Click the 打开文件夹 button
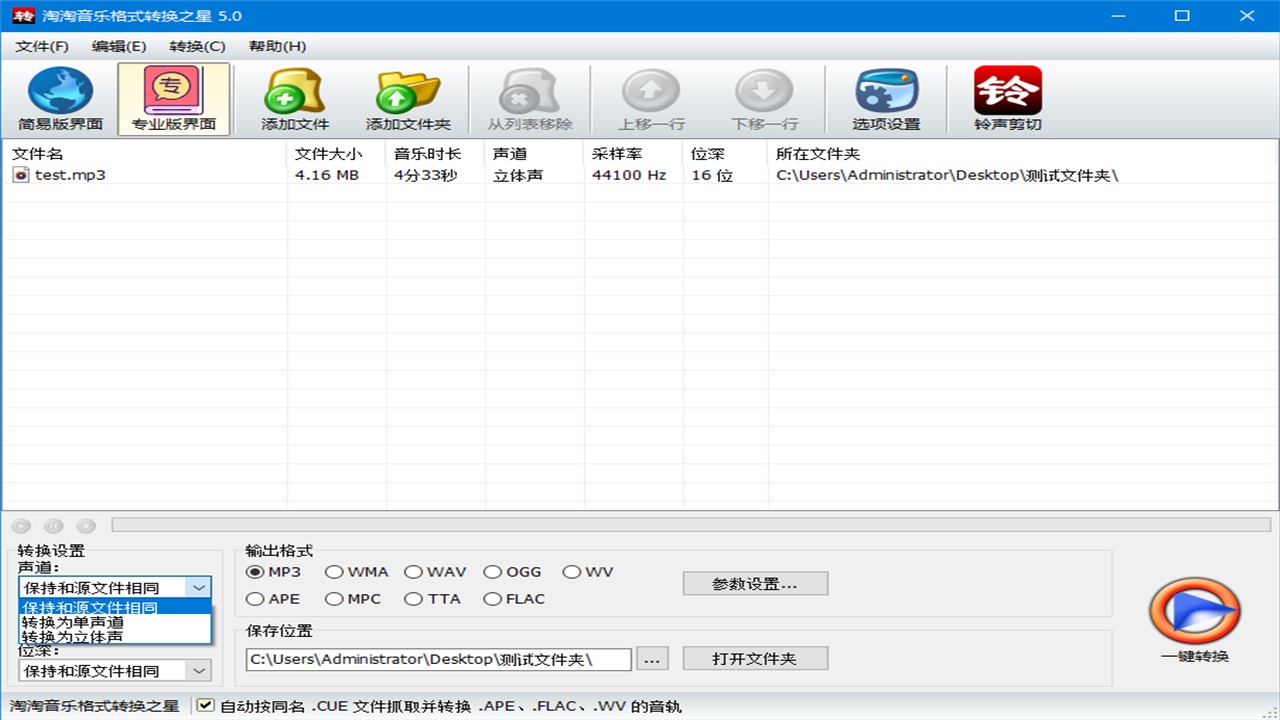Screen dimensions: 1280x720 tap(755, 659)
